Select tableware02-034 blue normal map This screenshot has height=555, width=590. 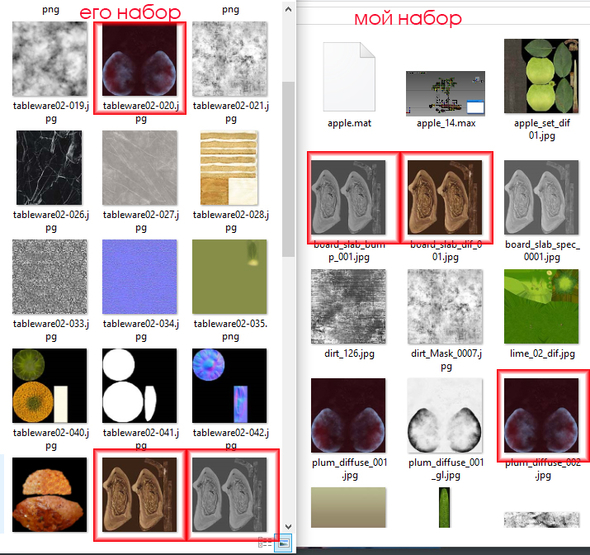(x=139, y=277)
